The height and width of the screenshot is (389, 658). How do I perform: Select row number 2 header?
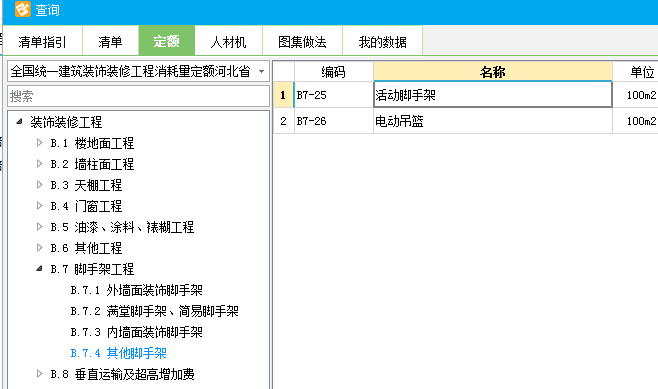pos(283,121)
